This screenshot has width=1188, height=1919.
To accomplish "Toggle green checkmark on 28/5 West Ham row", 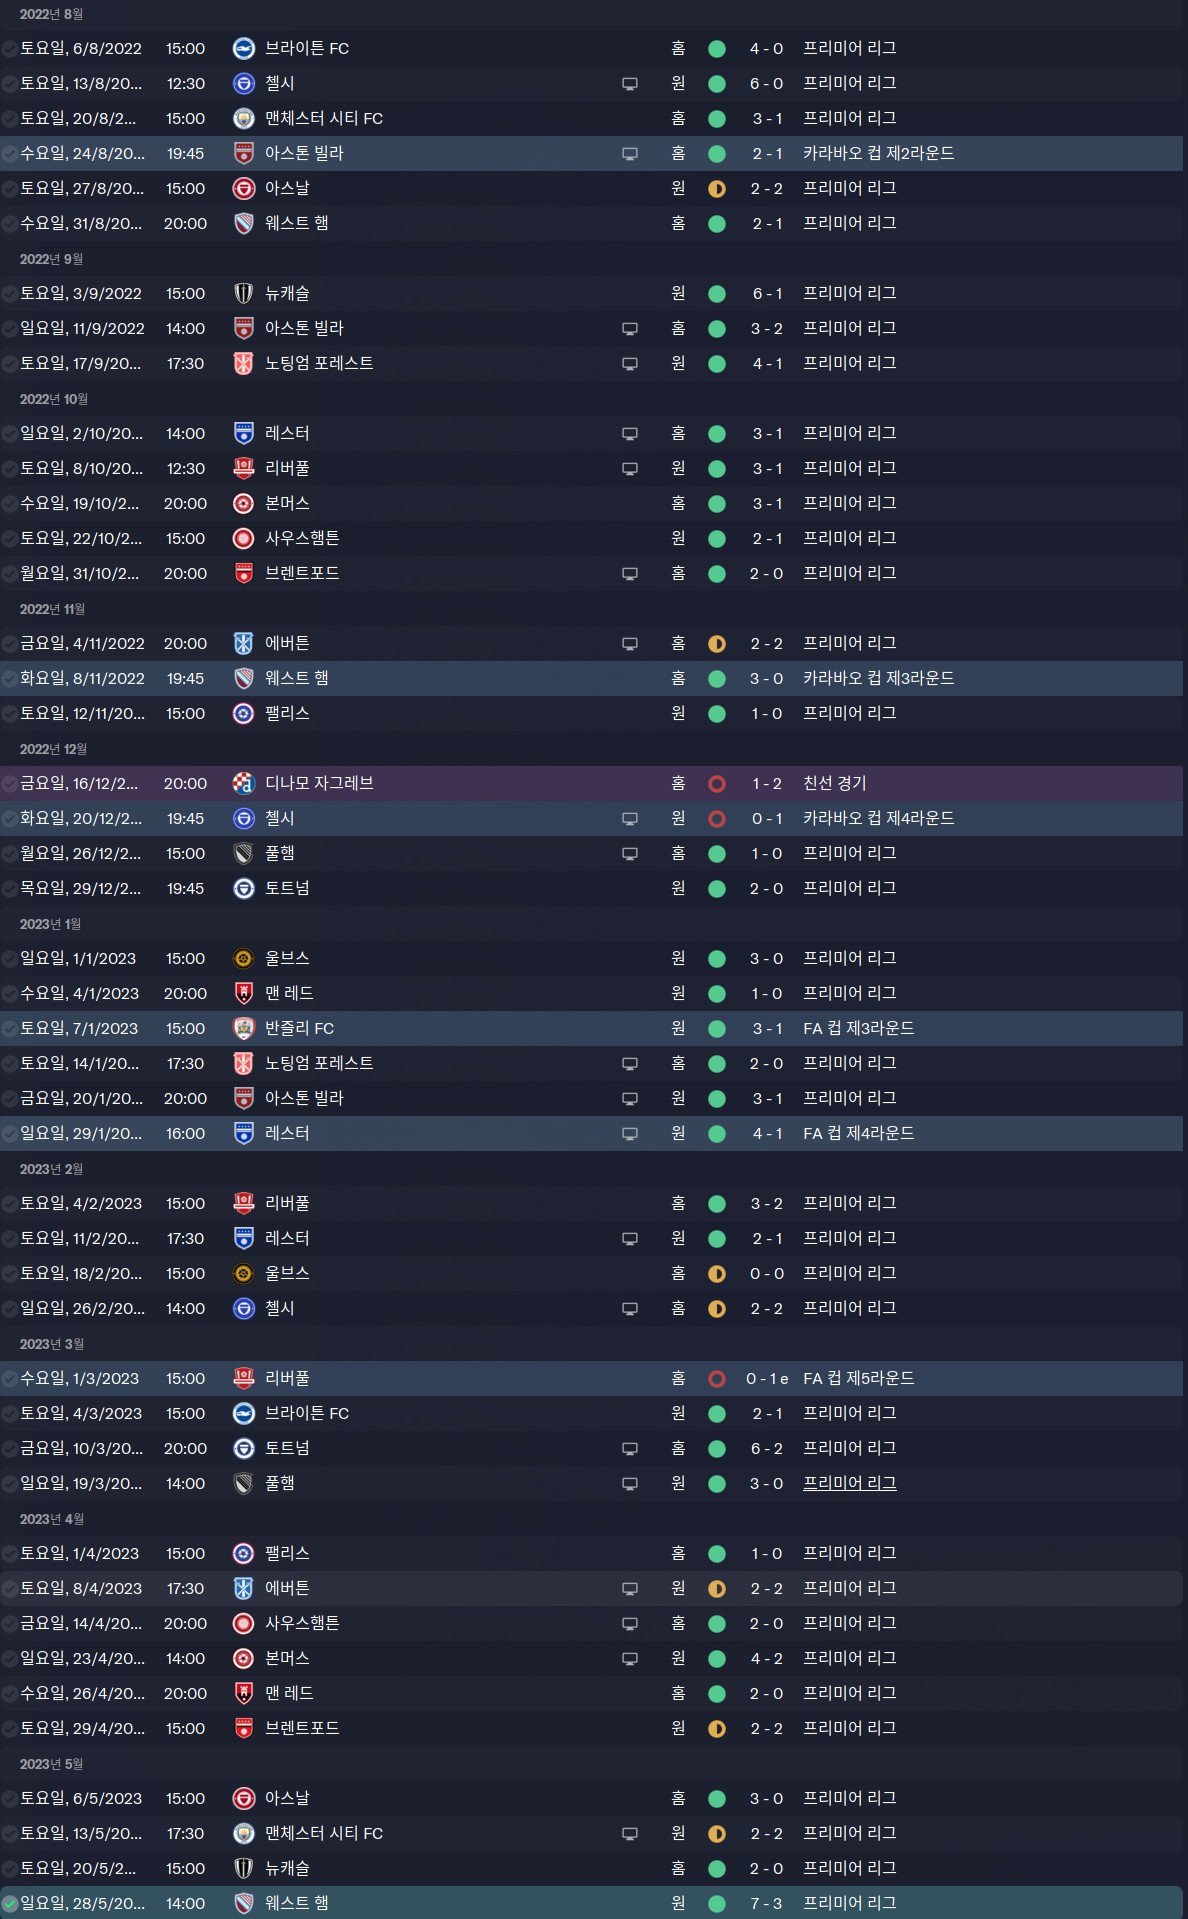I will click(10, 1903).
